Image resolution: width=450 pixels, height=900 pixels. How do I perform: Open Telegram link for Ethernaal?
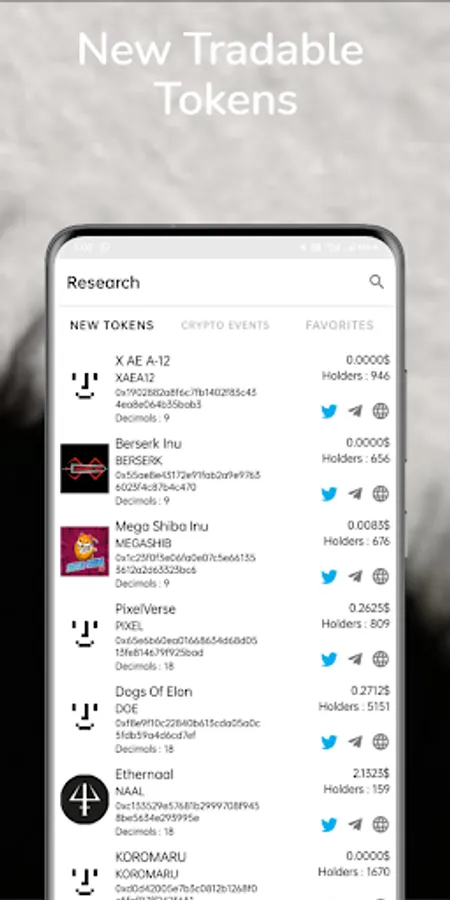tap(355, 824)
